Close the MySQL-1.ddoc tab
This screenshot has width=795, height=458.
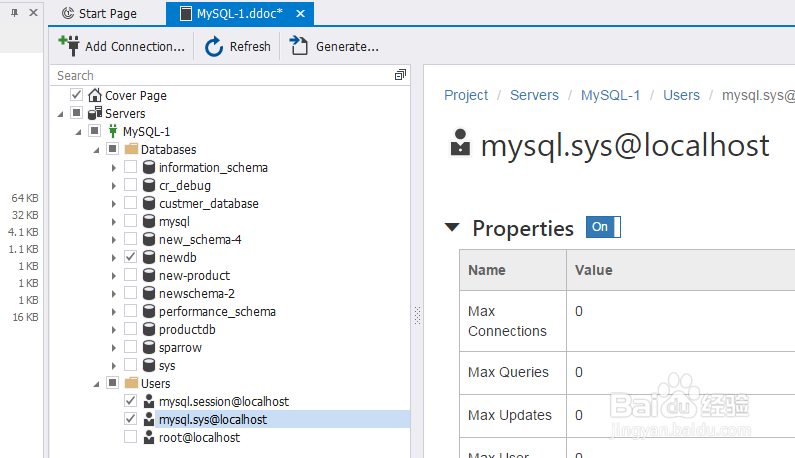(301, 14)
